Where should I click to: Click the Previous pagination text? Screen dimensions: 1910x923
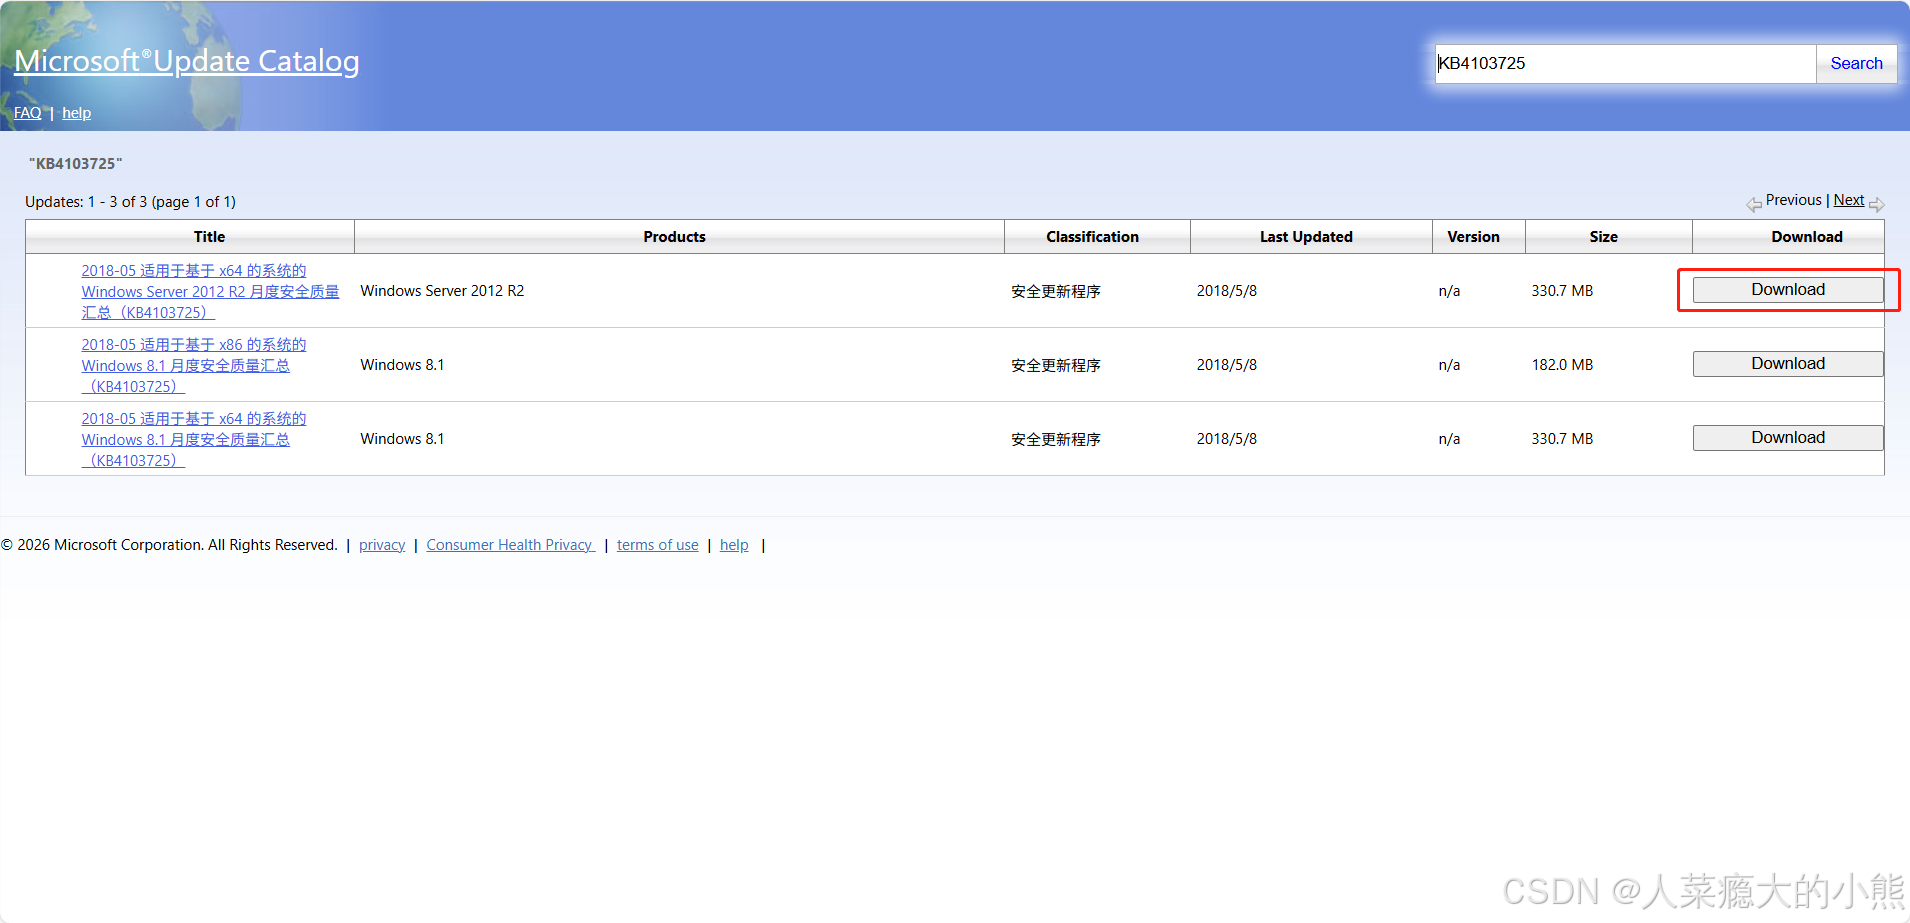[x=1794, y=200]
